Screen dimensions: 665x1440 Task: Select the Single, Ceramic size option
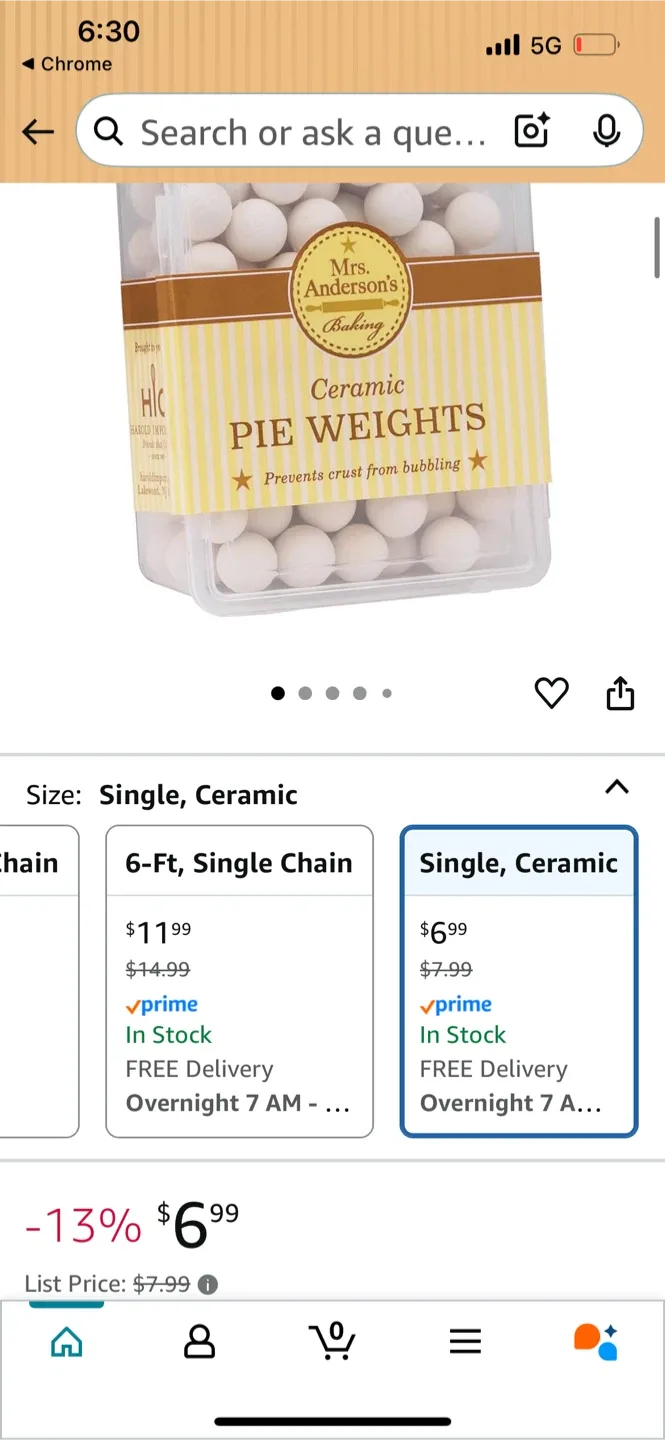click(518, 980)
